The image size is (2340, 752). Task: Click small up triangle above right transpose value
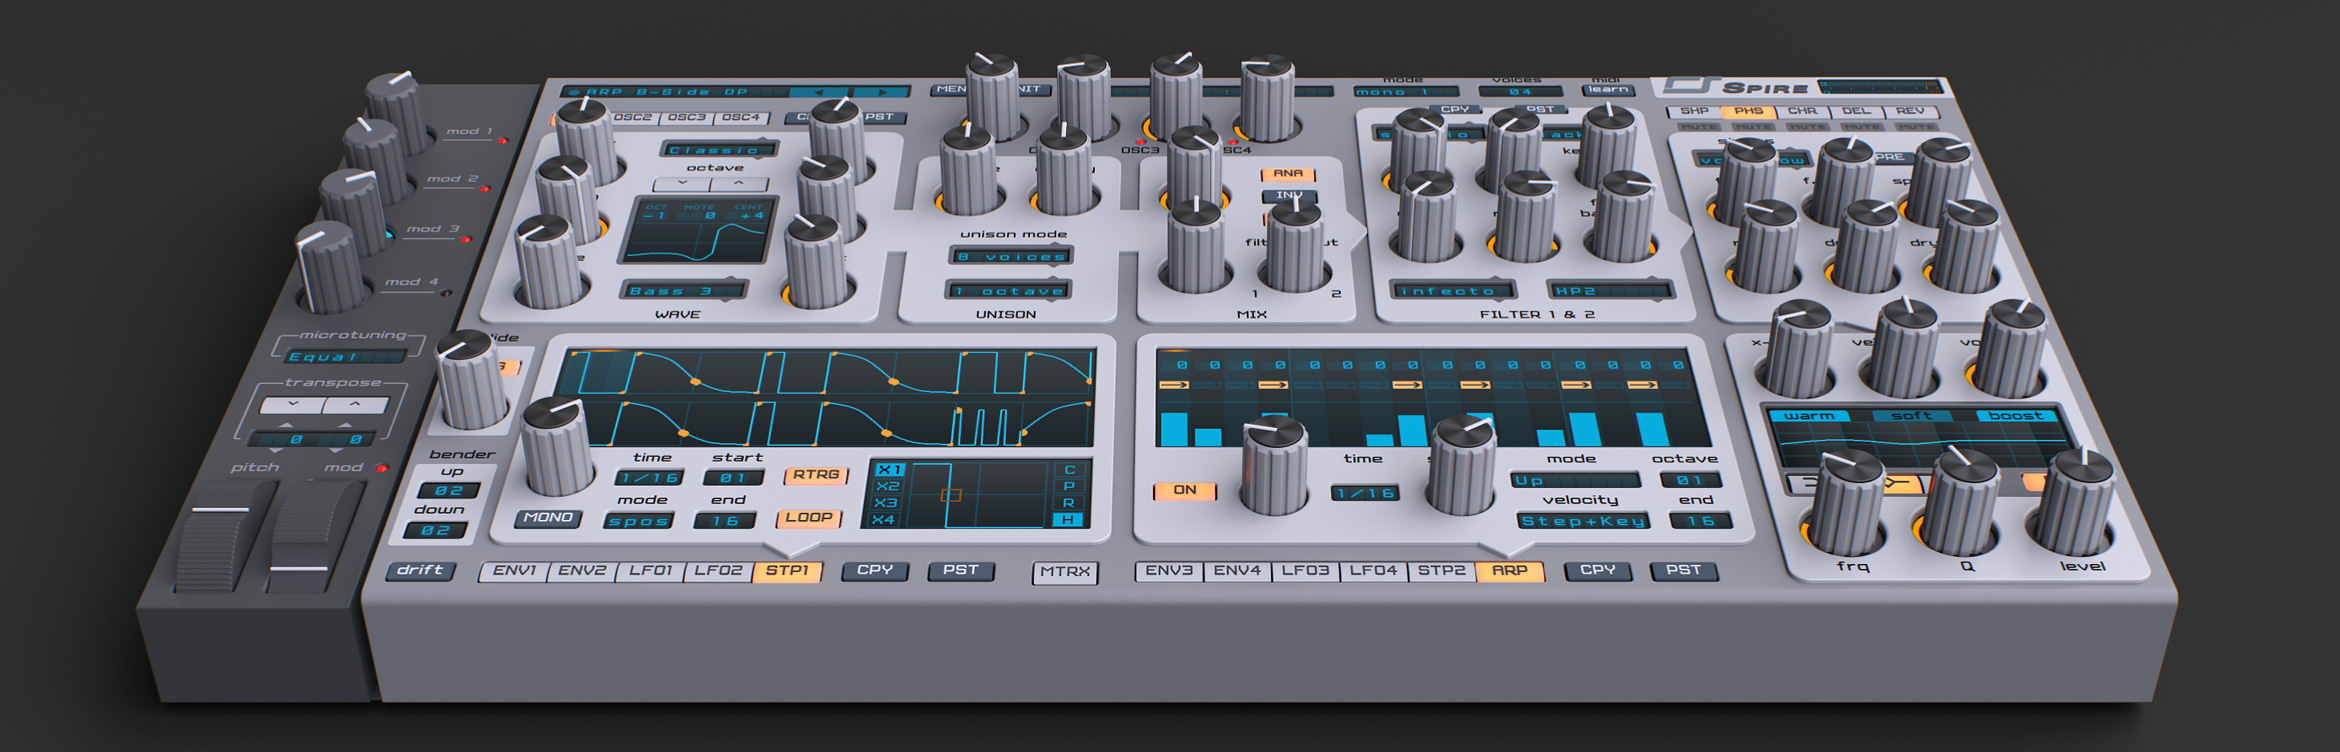(x=347, y=425)
